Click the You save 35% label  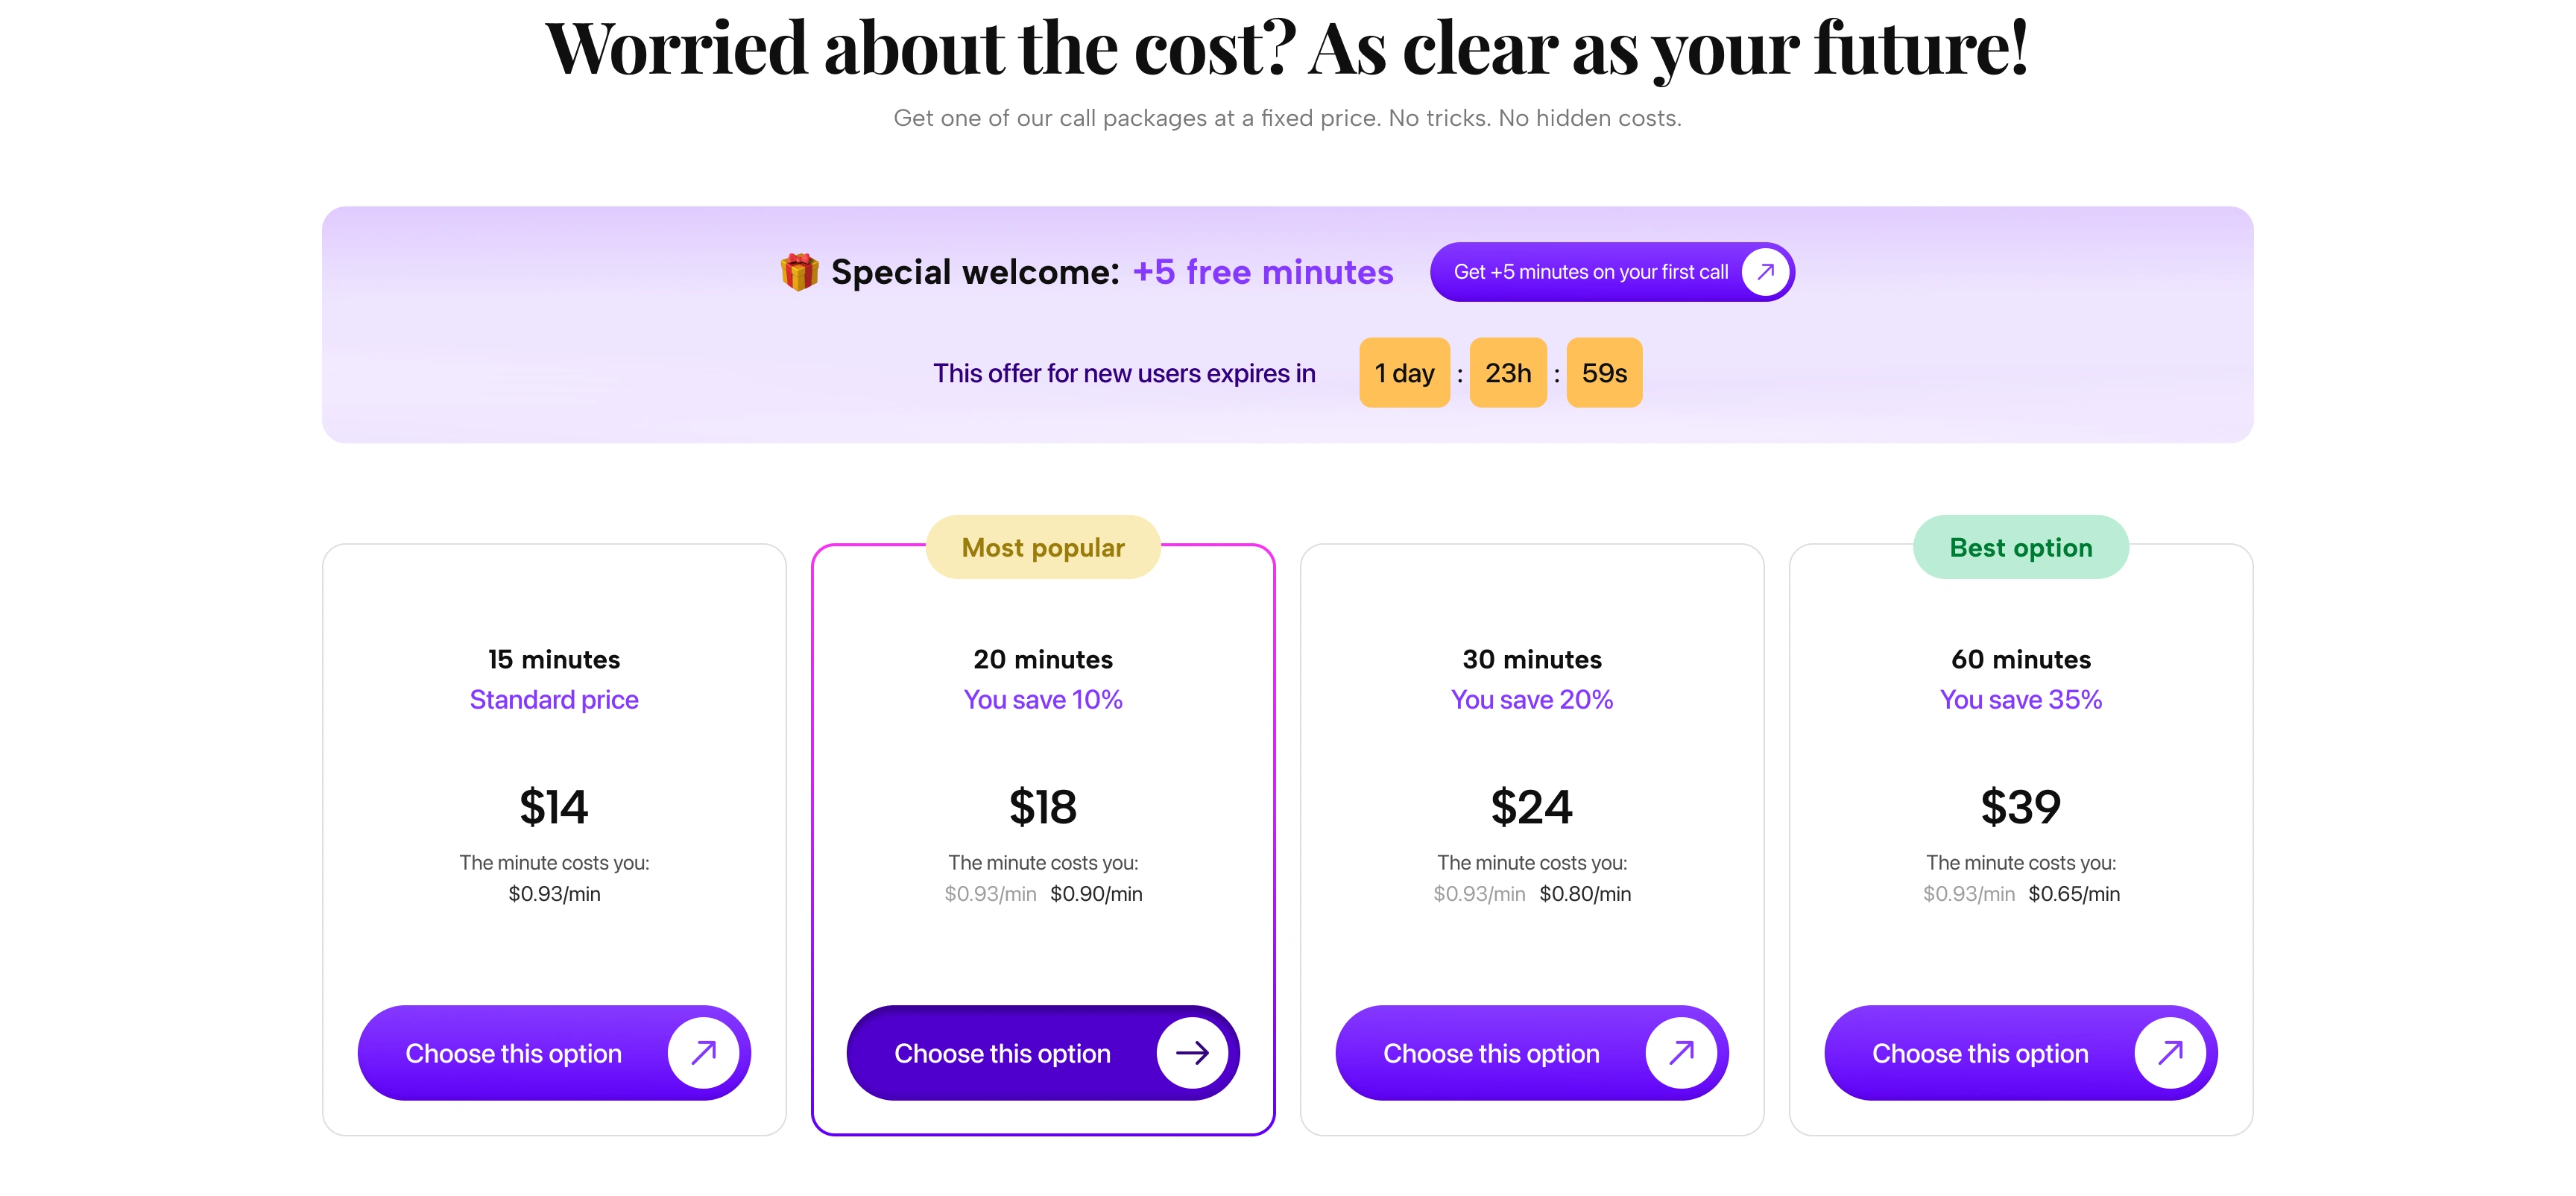pos(2020,699)
